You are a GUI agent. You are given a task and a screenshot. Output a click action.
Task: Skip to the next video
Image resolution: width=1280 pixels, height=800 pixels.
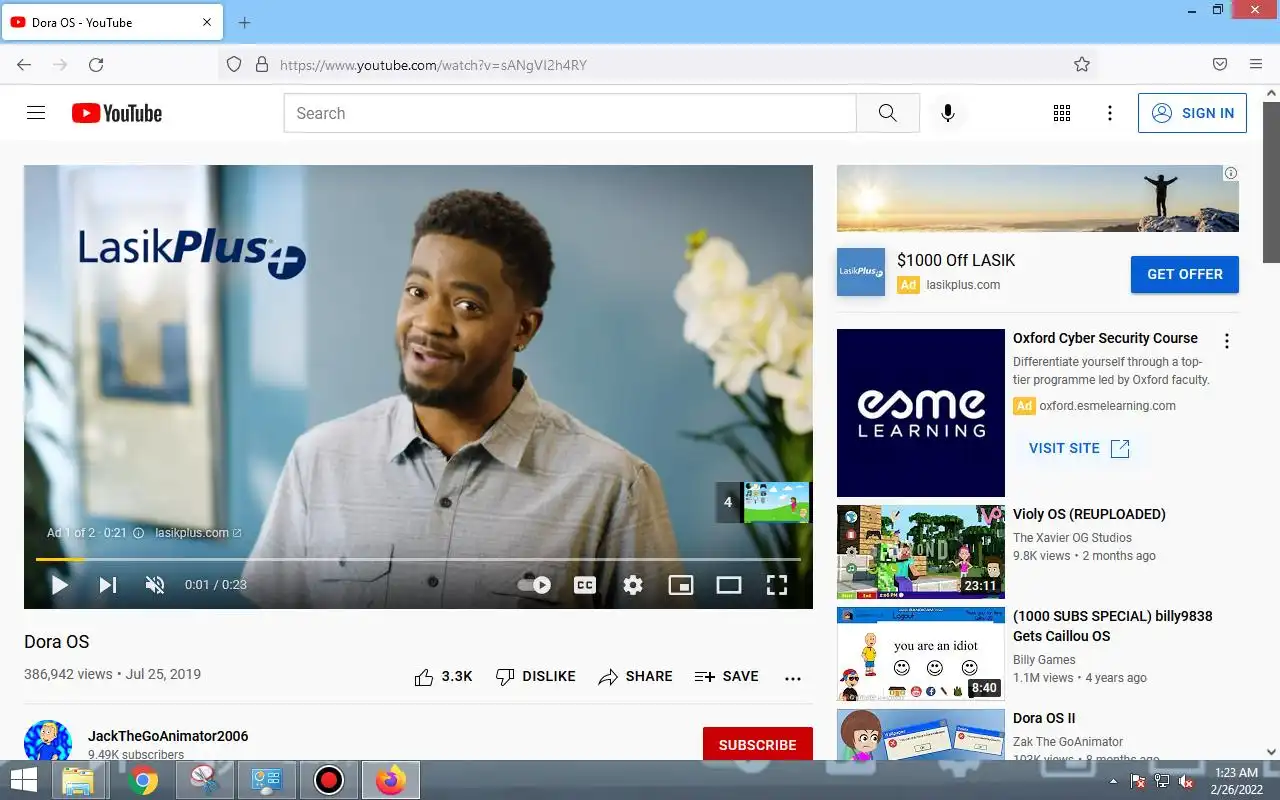pos(108,585)
